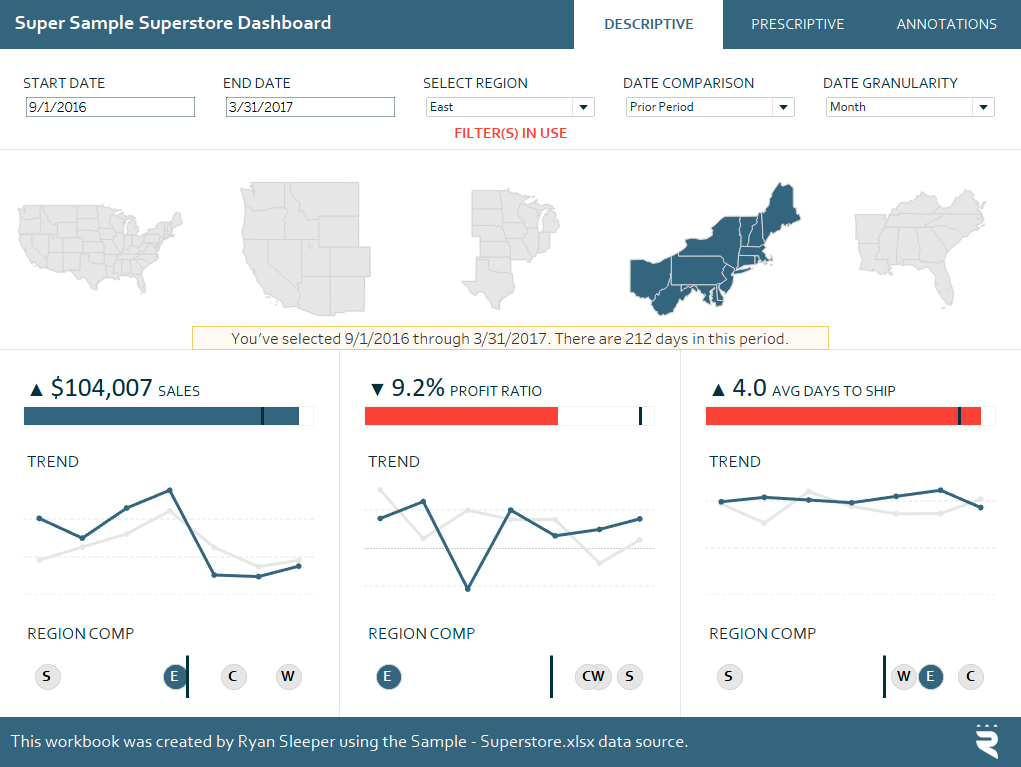The width and height of the screenshot is (1021, 767).
Task: Toggle the CW marker under Profit Ratio
Action: coord(593,676)
